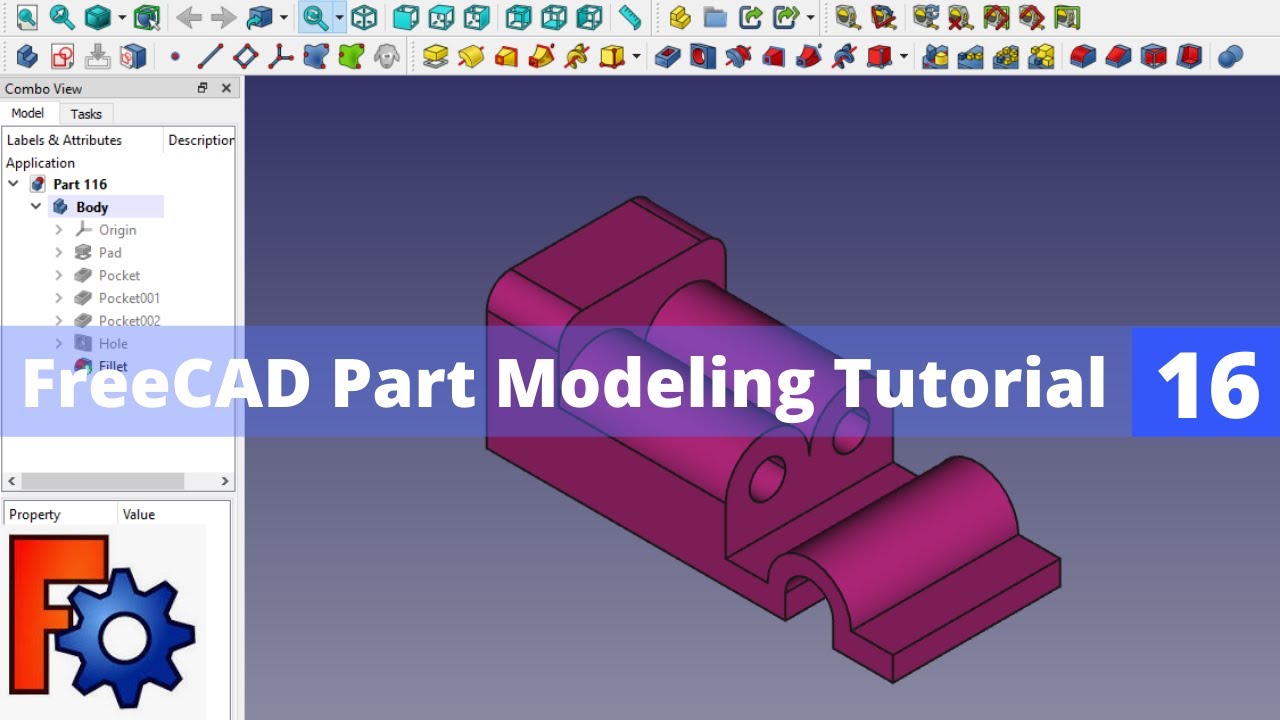Image resolution: width=1280 pixels, height=720 pixels.
Task: Click the navigate forward arrow
Action: (x=224, y=17)
